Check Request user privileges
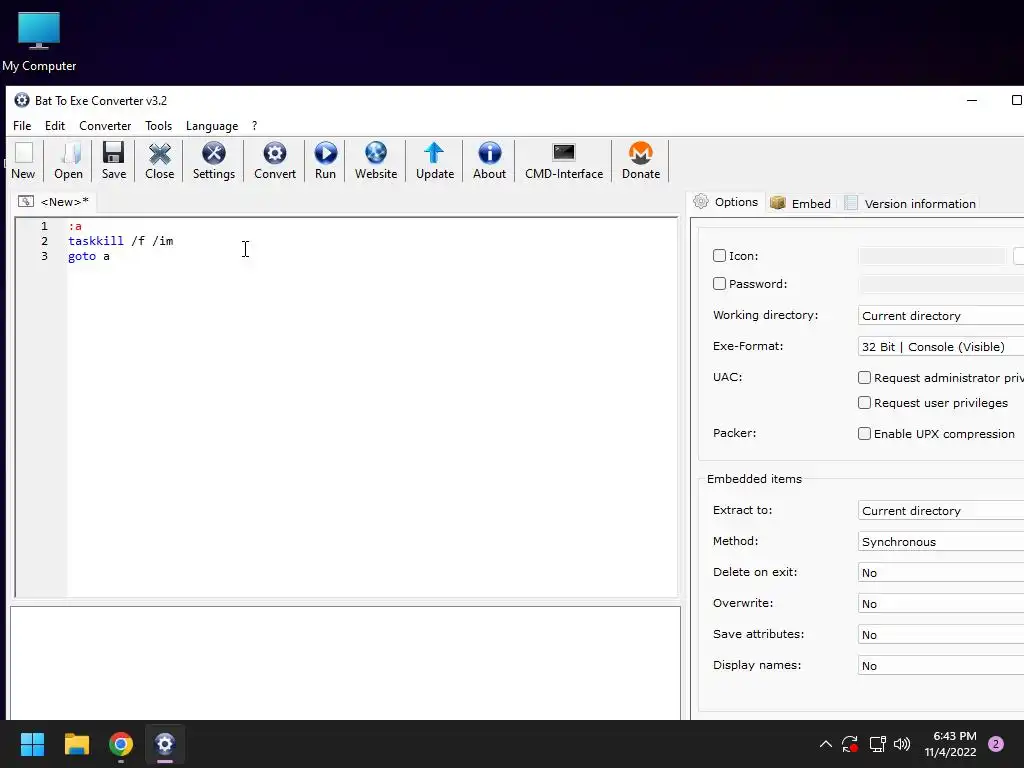This screenshot has height=768, width=1024. pos(864,403)
